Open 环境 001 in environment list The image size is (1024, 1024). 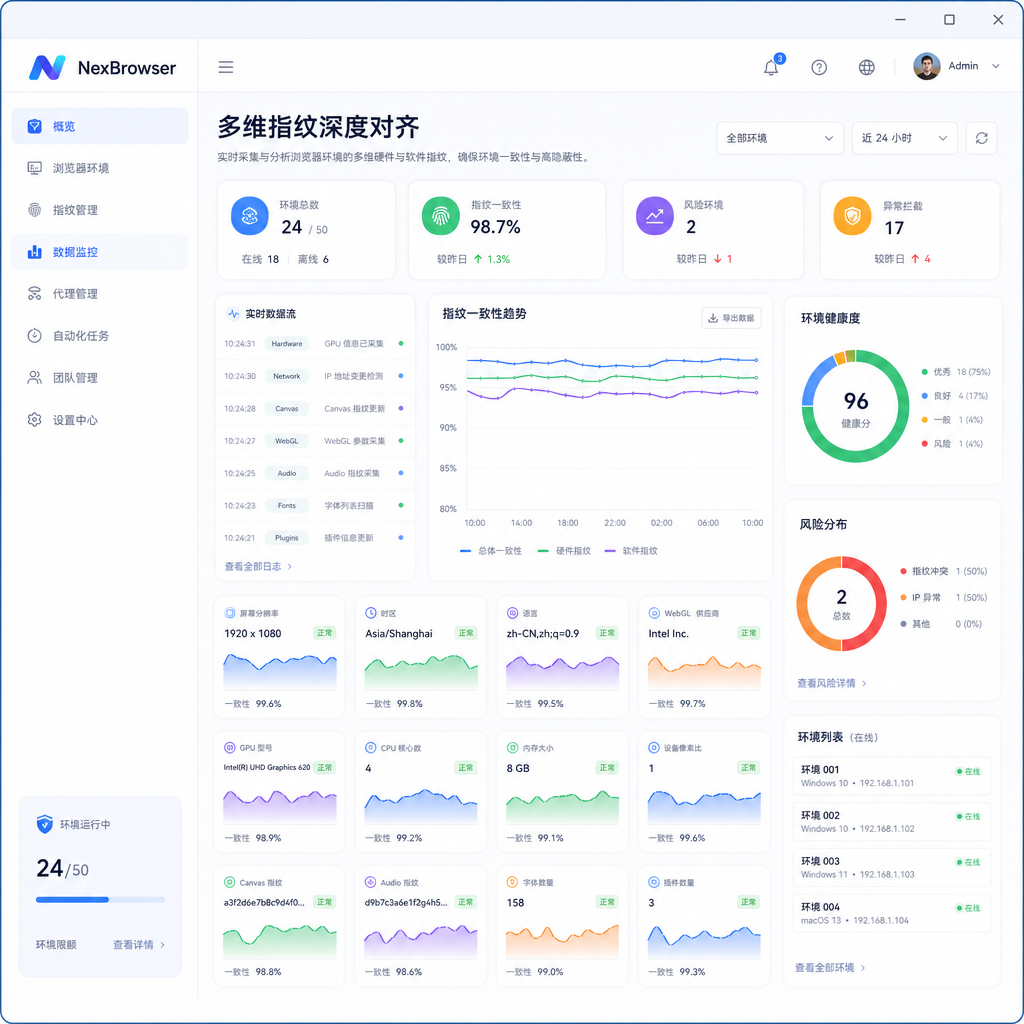pos(892,776)
